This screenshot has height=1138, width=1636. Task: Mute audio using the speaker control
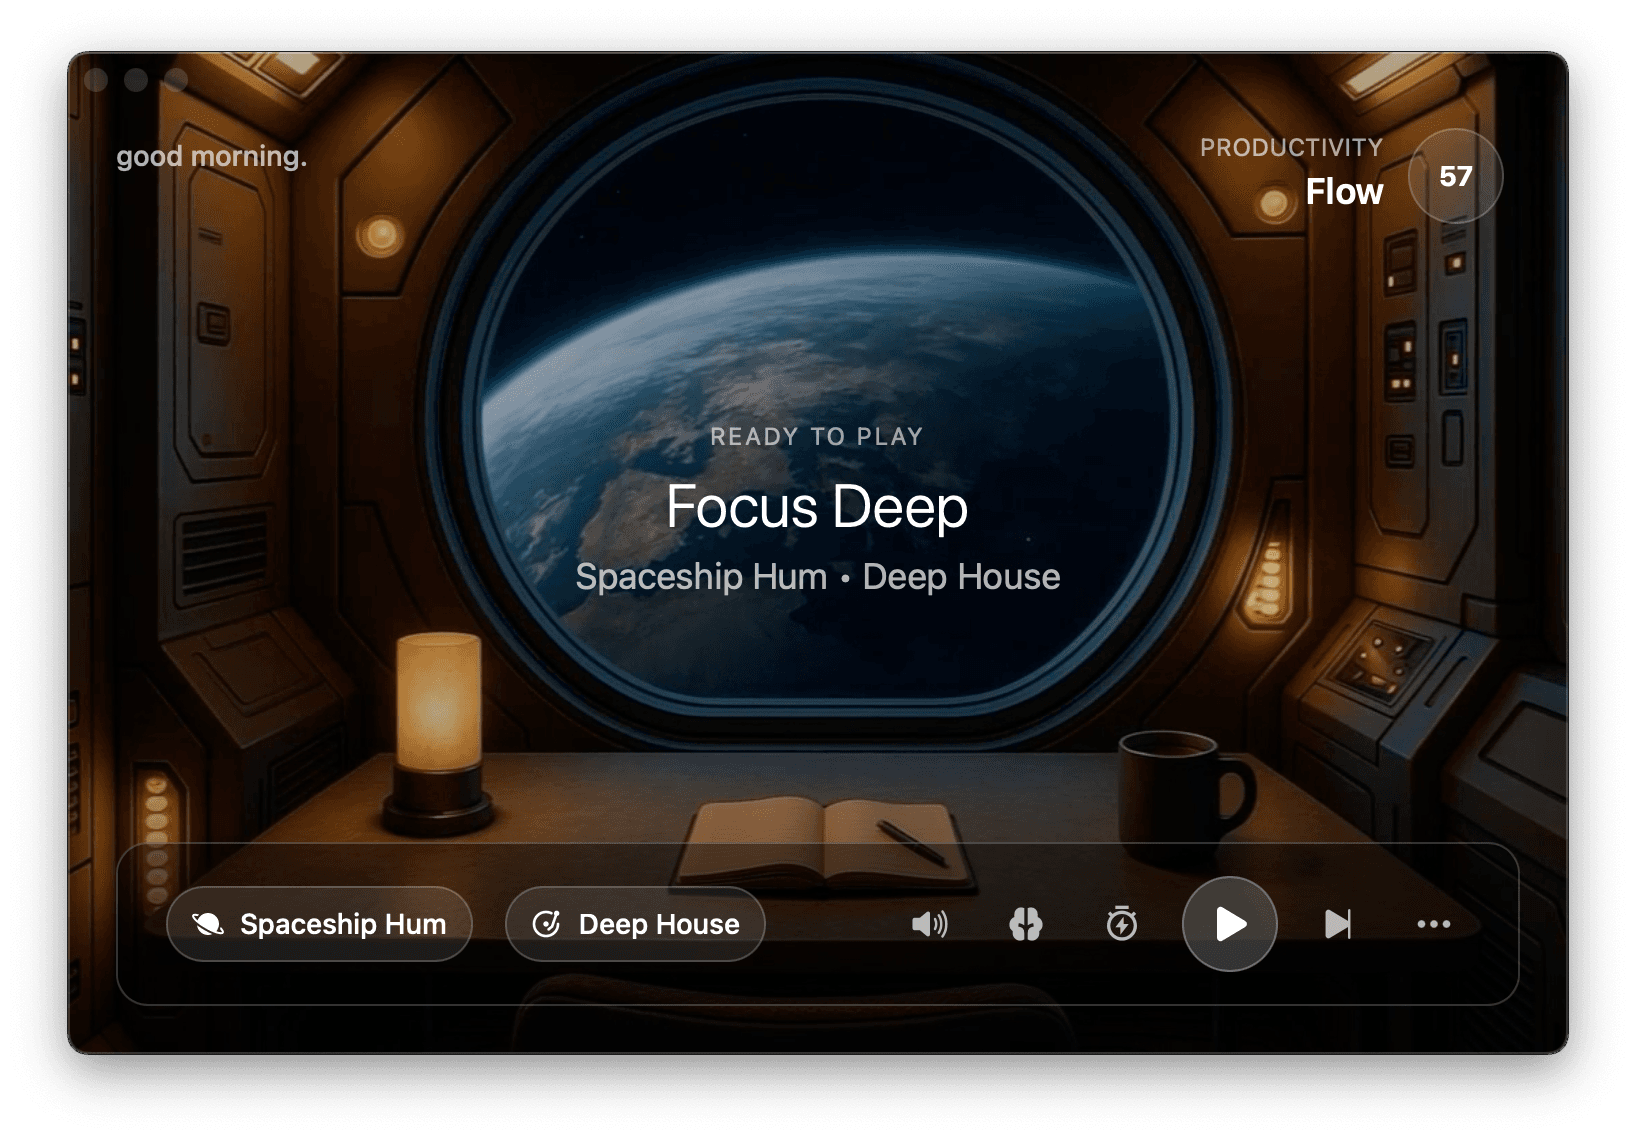point(930,924)
